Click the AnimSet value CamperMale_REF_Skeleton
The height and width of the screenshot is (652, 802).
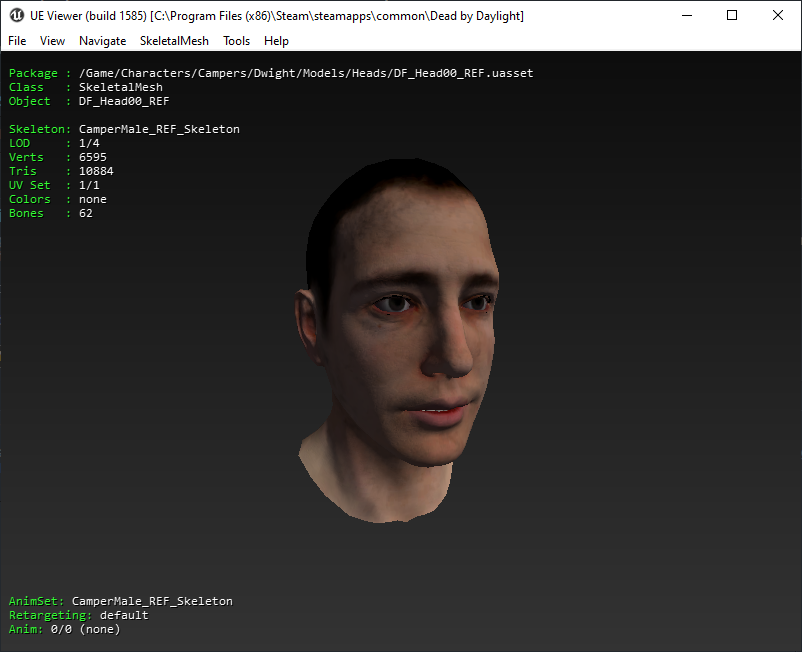(152, 601)
